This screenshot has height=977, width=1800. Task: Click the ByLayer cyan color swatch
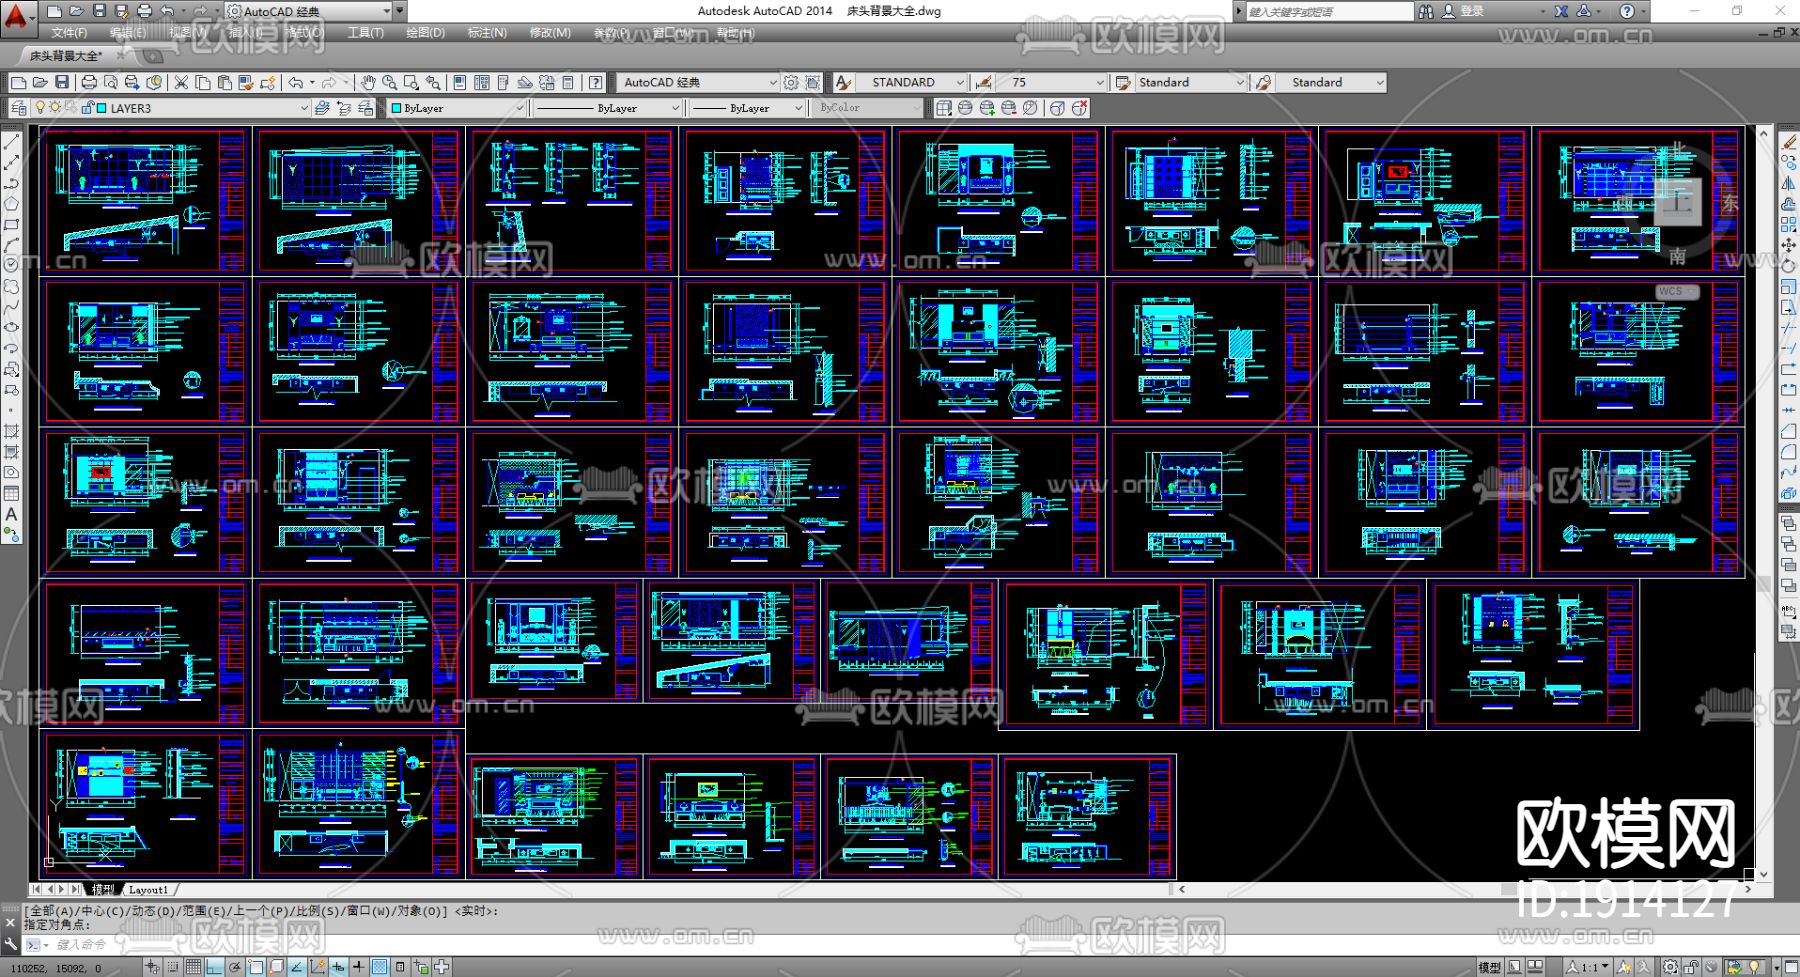click(x=396, y=108)
